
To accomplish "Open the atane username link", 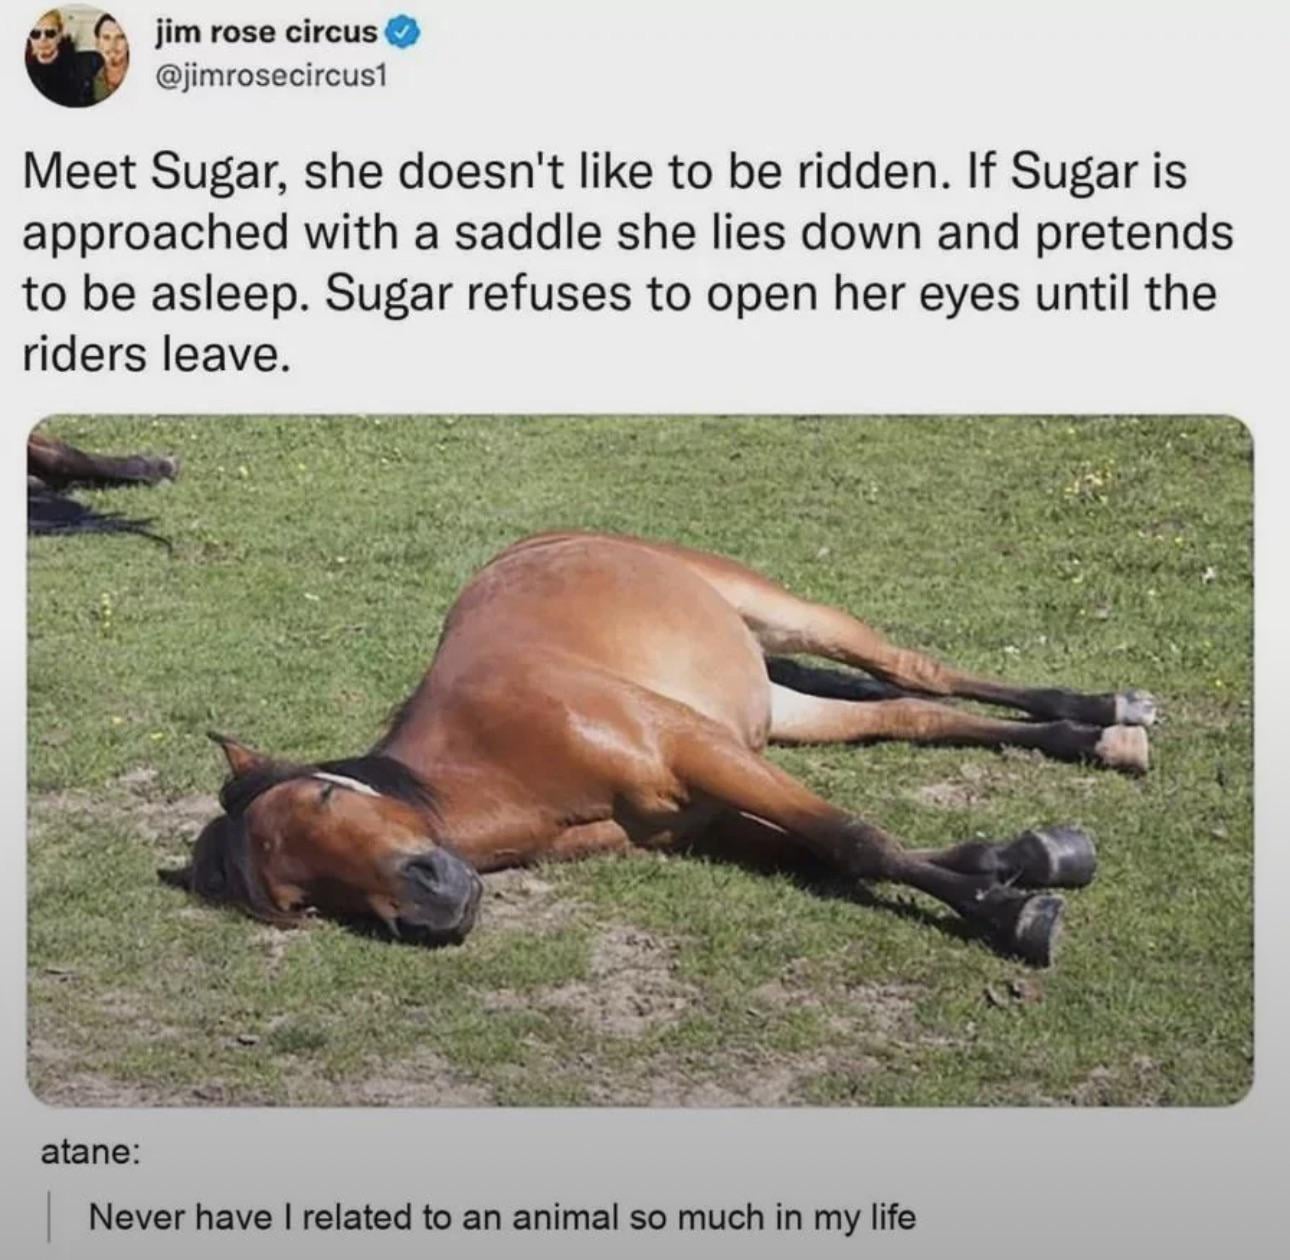I will pyautogui.click(x=89, y=1152).
